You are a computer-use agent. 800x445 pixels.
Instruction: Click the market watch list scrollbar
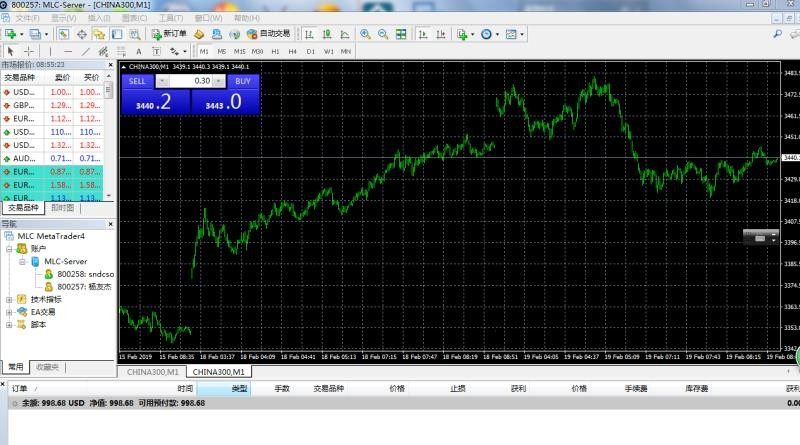[x=110, y=140]
